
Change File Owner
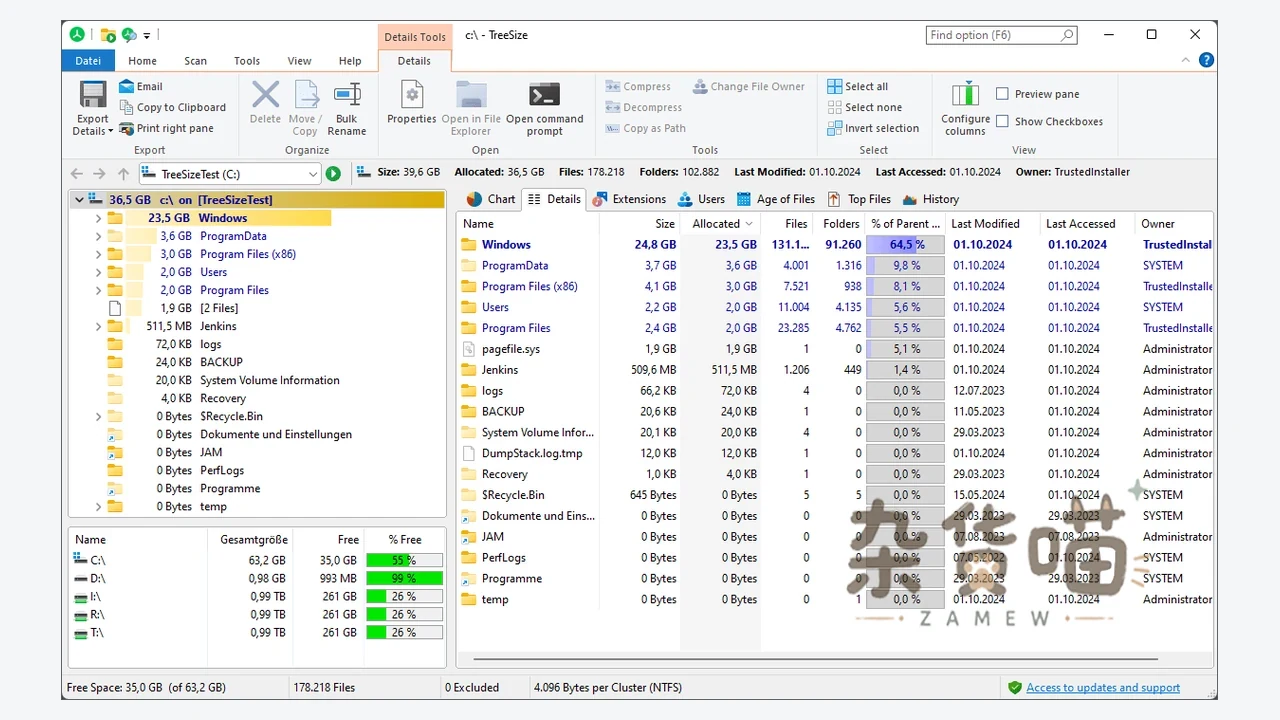[749, 87]
